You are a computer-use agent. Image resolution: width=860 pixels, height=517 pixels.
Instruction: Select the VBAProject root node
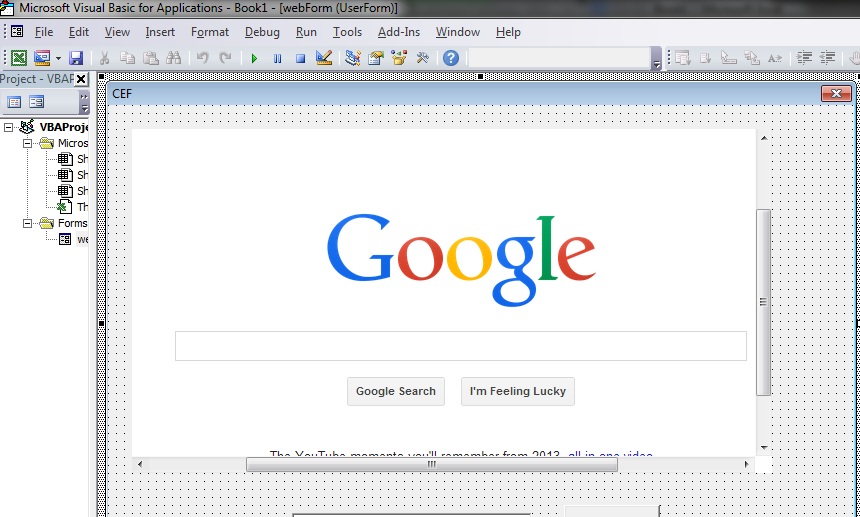tap(54, 127)
